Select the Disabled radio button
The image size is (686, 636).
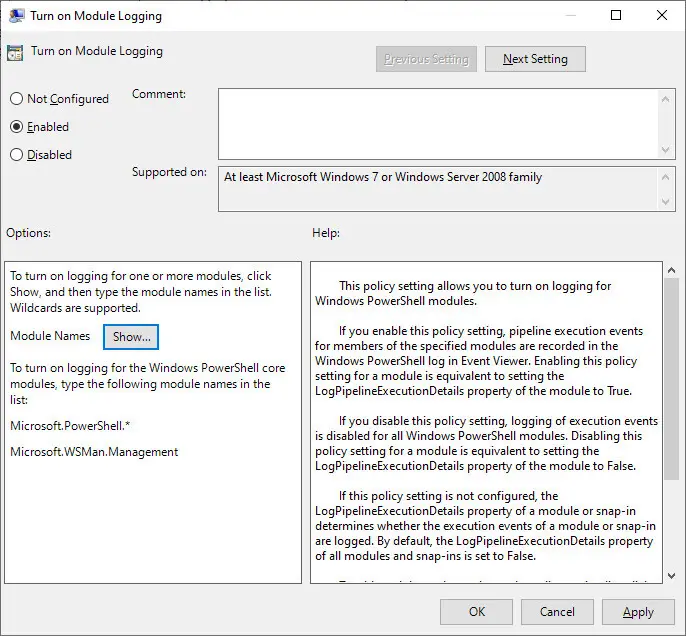16,155
